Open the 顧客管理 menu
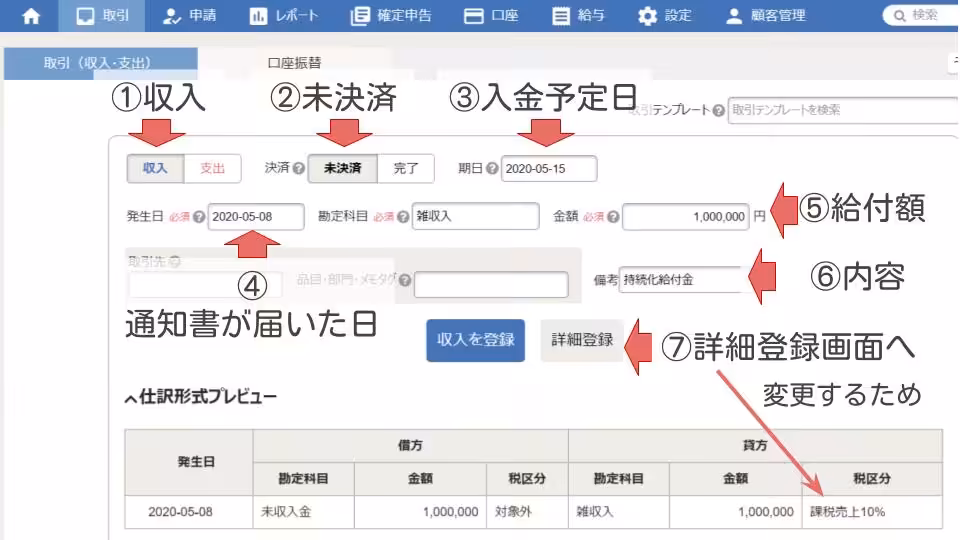 tap(765, 16)
